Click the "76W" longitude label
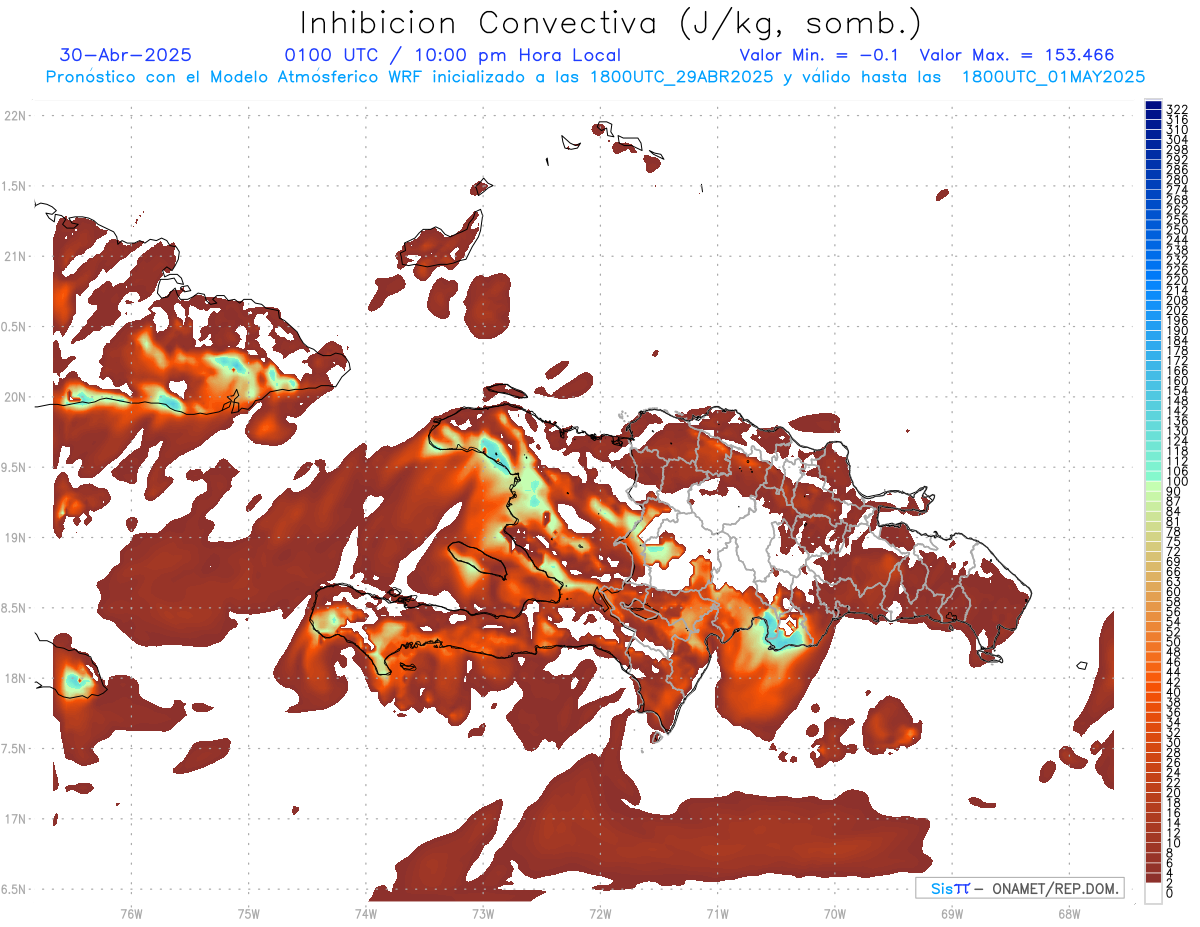This screenshot has width=1200, height=927. pyautogui.click(x=131, y=913)
